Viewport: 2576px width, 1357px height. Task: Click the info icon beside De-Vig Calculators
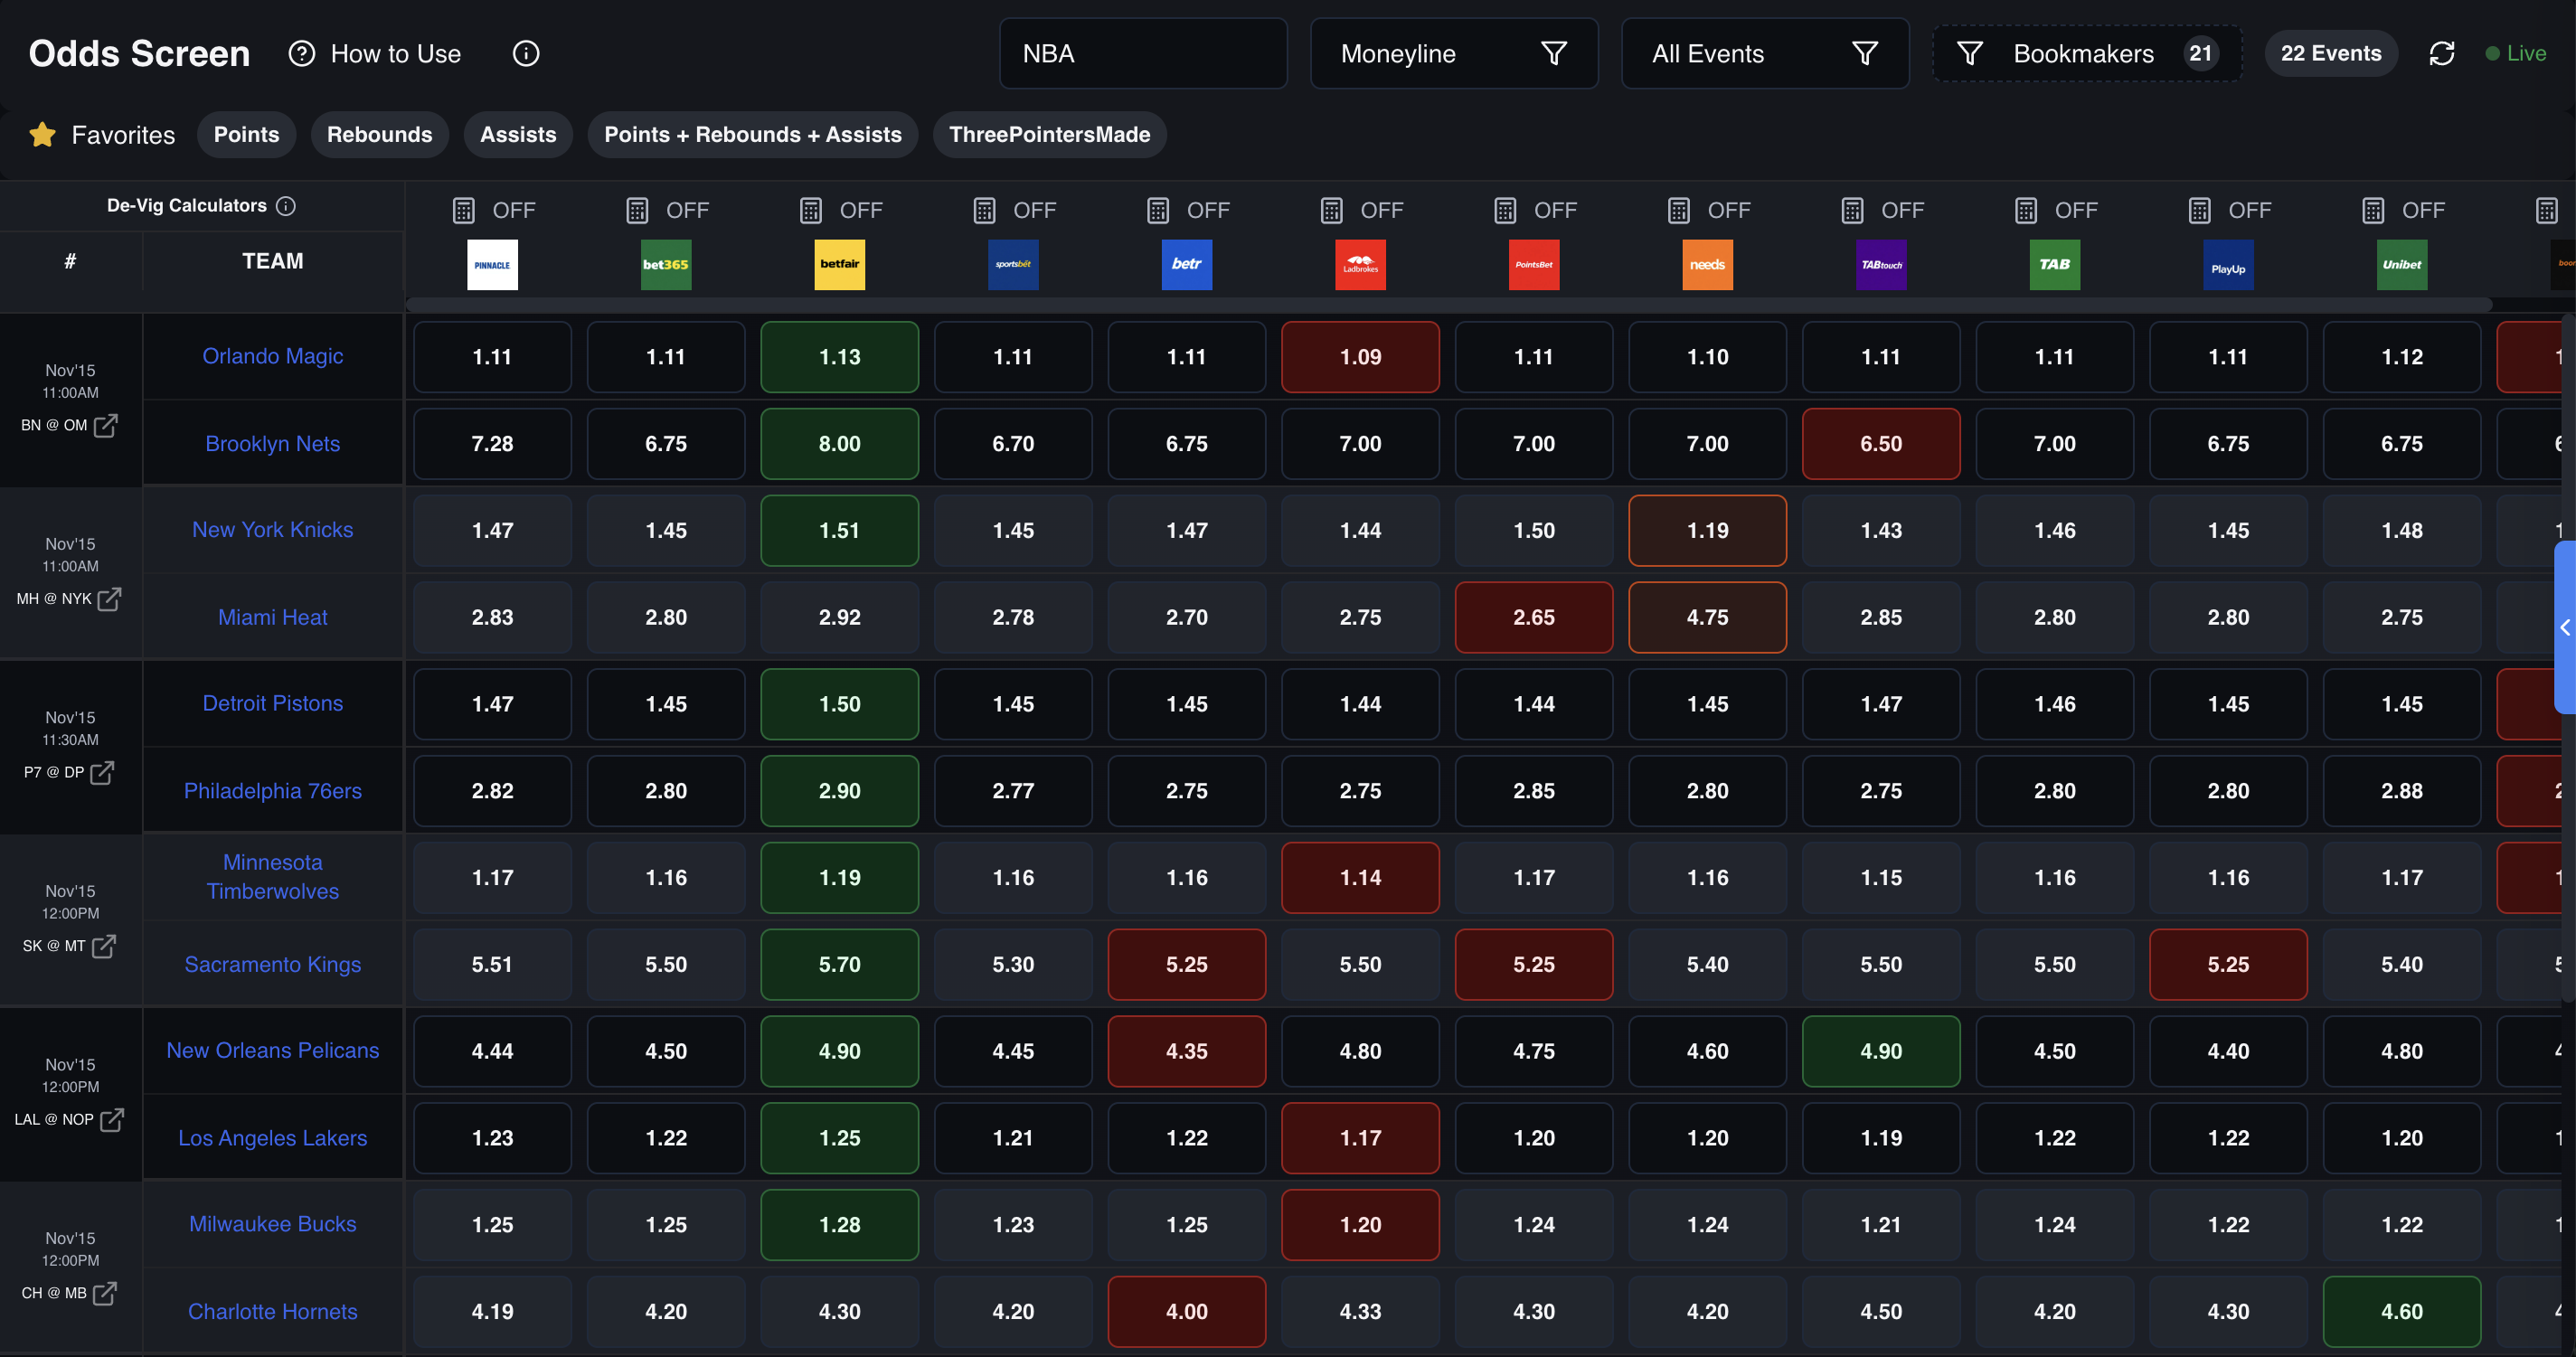287,206
